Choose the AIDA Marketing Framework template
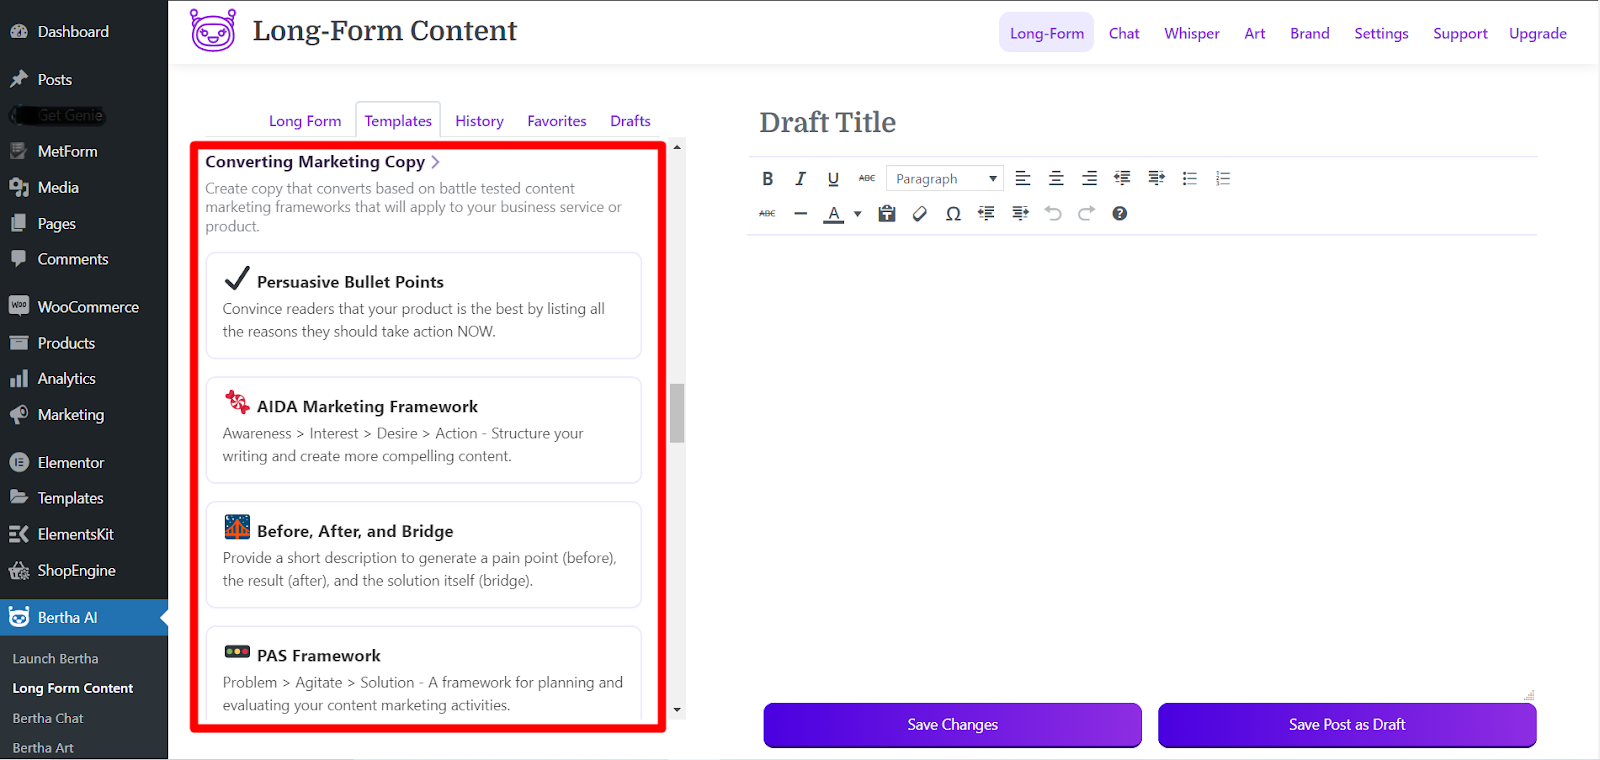1600x760 pixels. click(x=423, y=430)
